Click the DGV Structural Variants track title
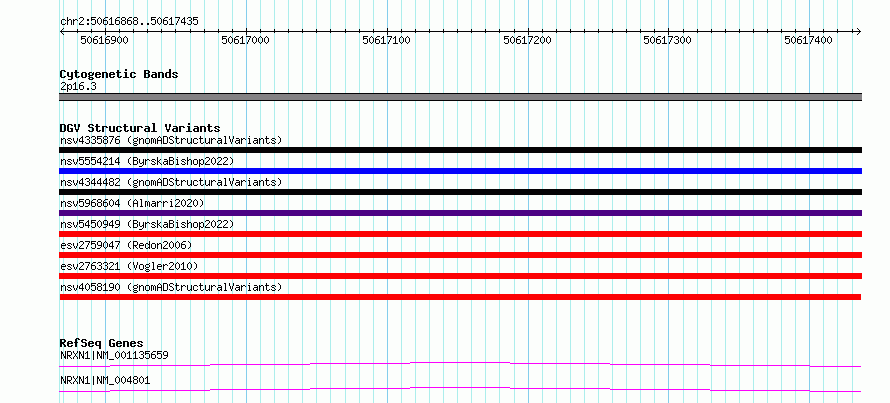The height and width of the screenshot is (403, 890). pos(140,128)
